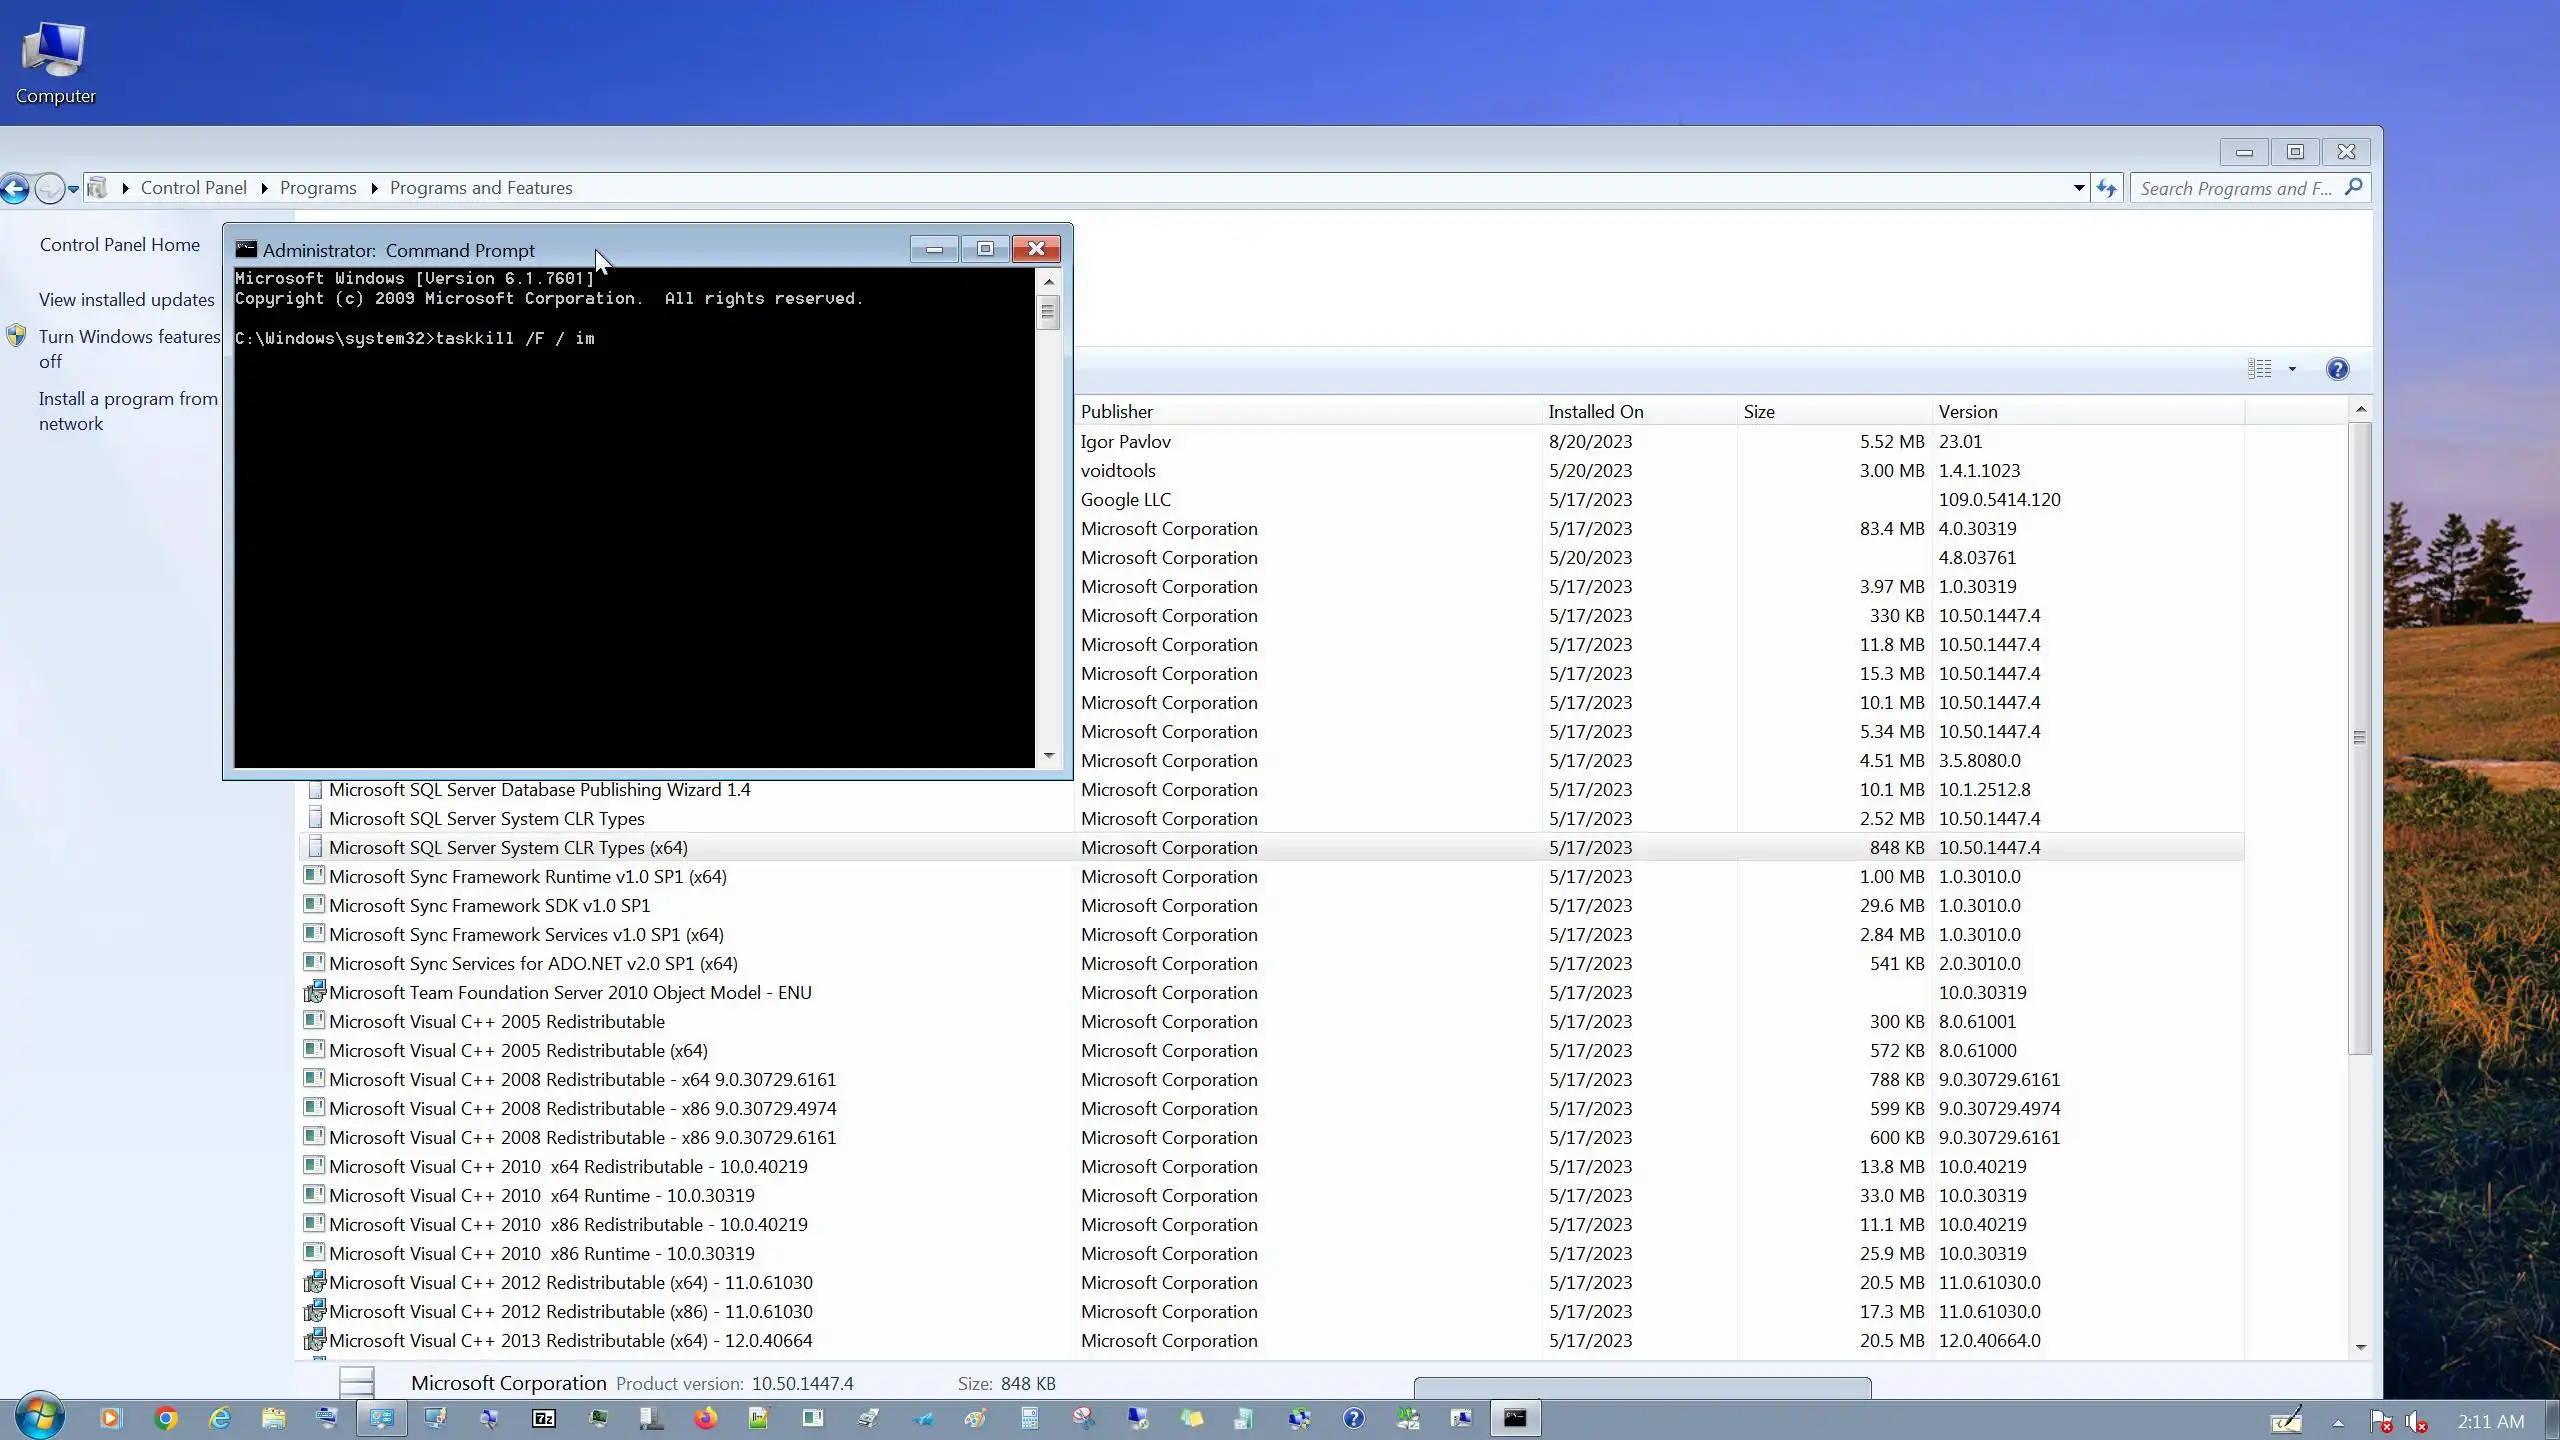Select Microsoft Sync Framework SDK v1.0 SP1
The width and height of the screenshot is (2560, 1440).
click(489, 906)
